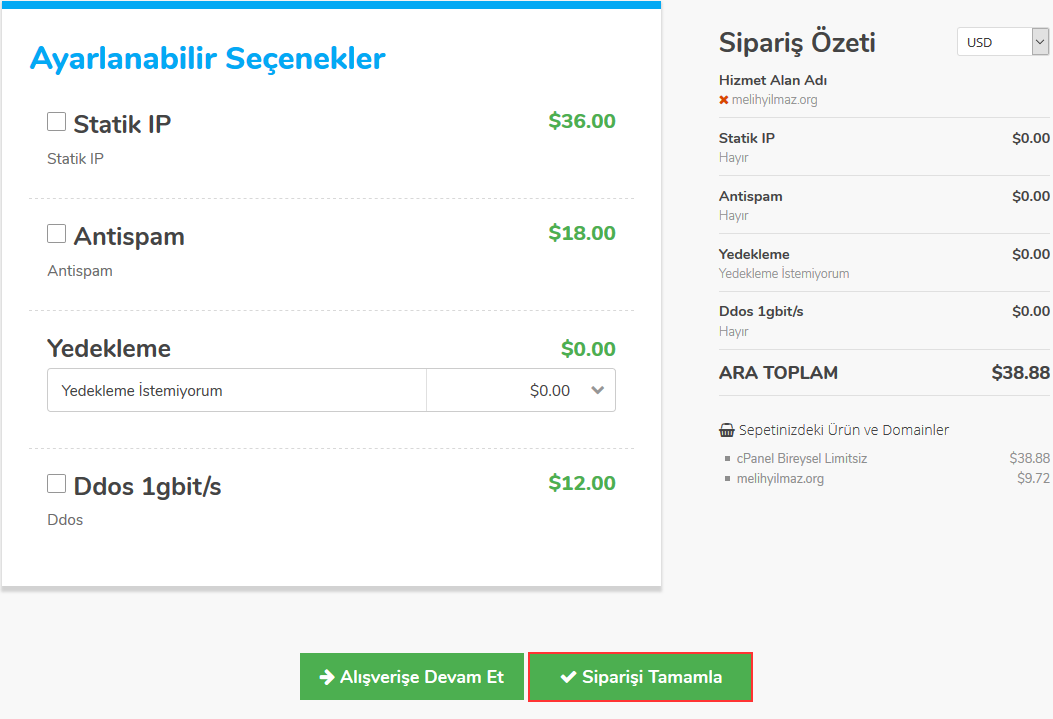Enable the Statik IP checkbox
The image size is (1053, 719).
(x=57, y=122)
